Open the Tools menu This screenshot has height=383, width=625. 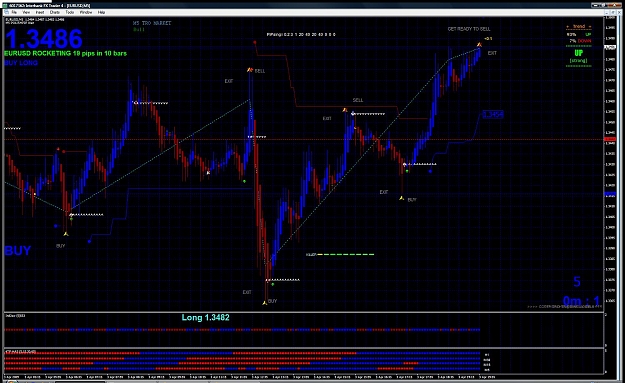click(x=70, y=12)
